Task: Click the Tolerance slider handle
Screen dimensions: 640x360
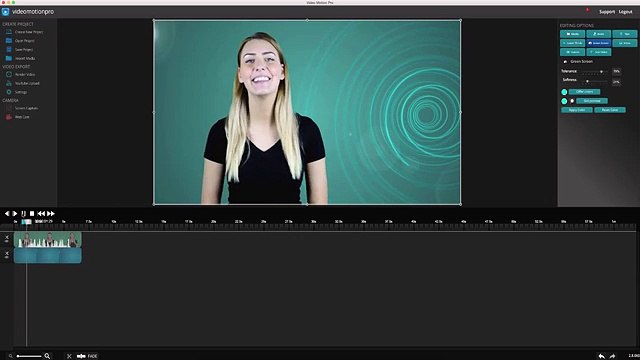Action: click(x=601, y=72)
